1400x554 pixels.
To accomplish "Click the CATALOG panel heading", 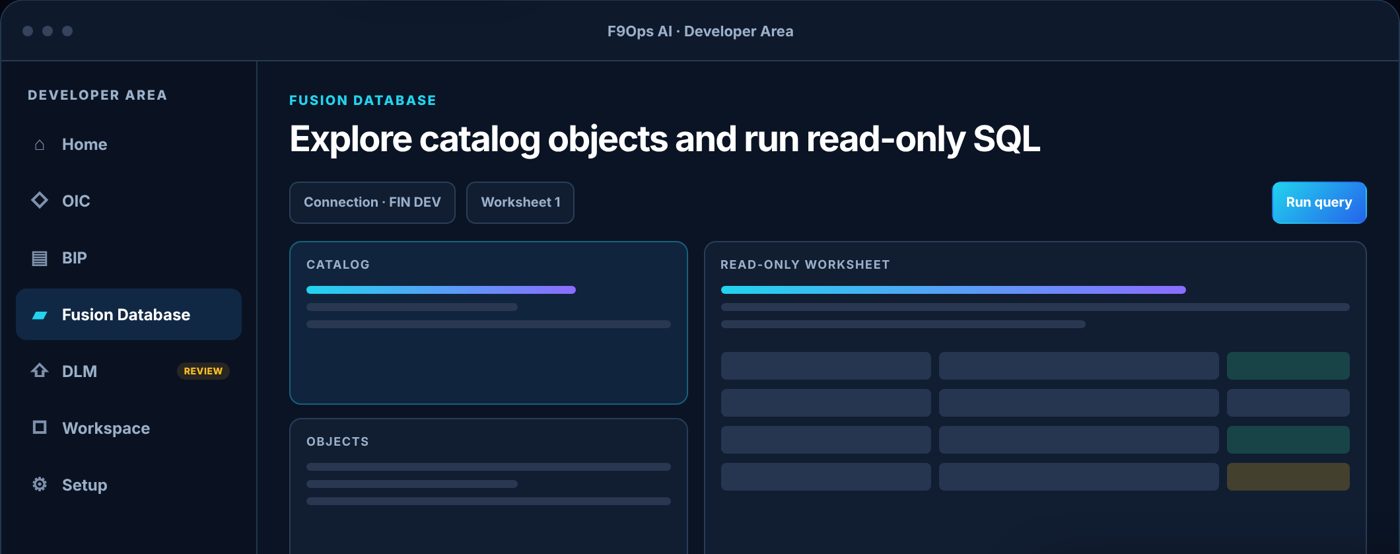I will pos(338,265).
